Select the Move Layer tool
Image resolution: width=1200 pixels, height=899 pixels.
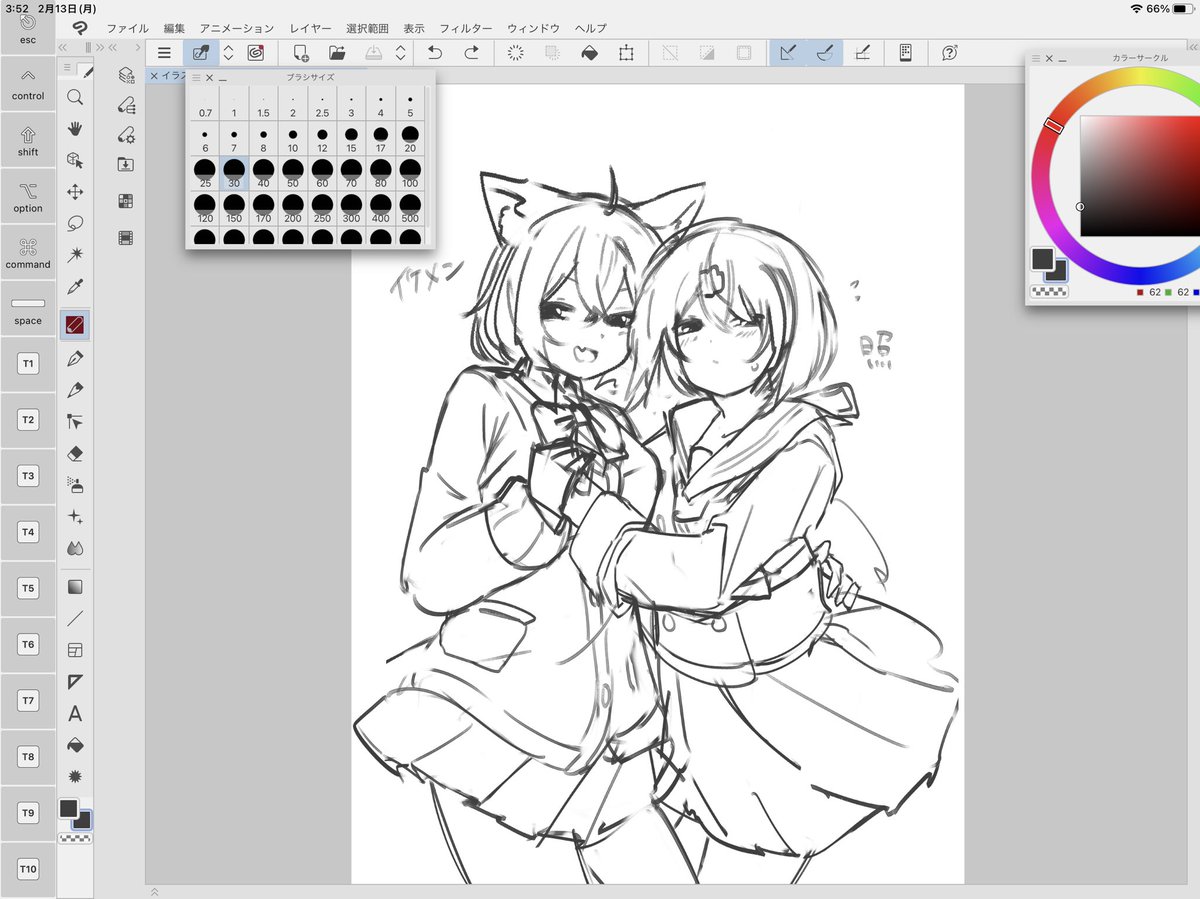tap(75, 192)
